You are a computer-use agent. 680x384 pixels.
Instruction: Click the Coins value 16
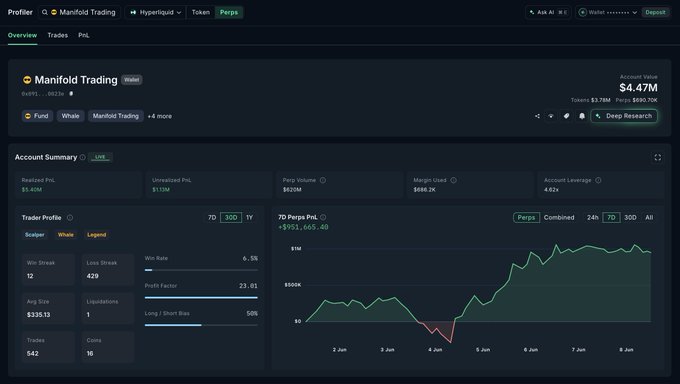click(90, 354)
